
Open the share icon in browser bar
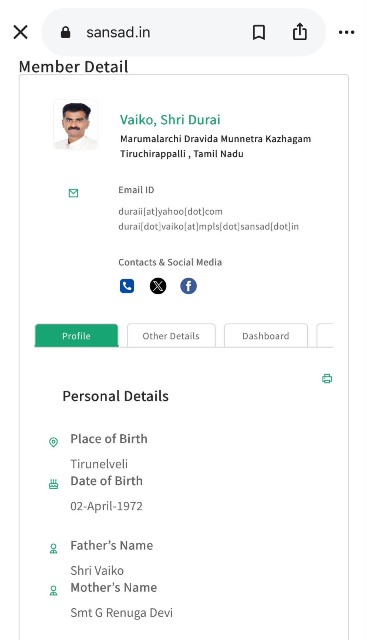click(300, 32)
